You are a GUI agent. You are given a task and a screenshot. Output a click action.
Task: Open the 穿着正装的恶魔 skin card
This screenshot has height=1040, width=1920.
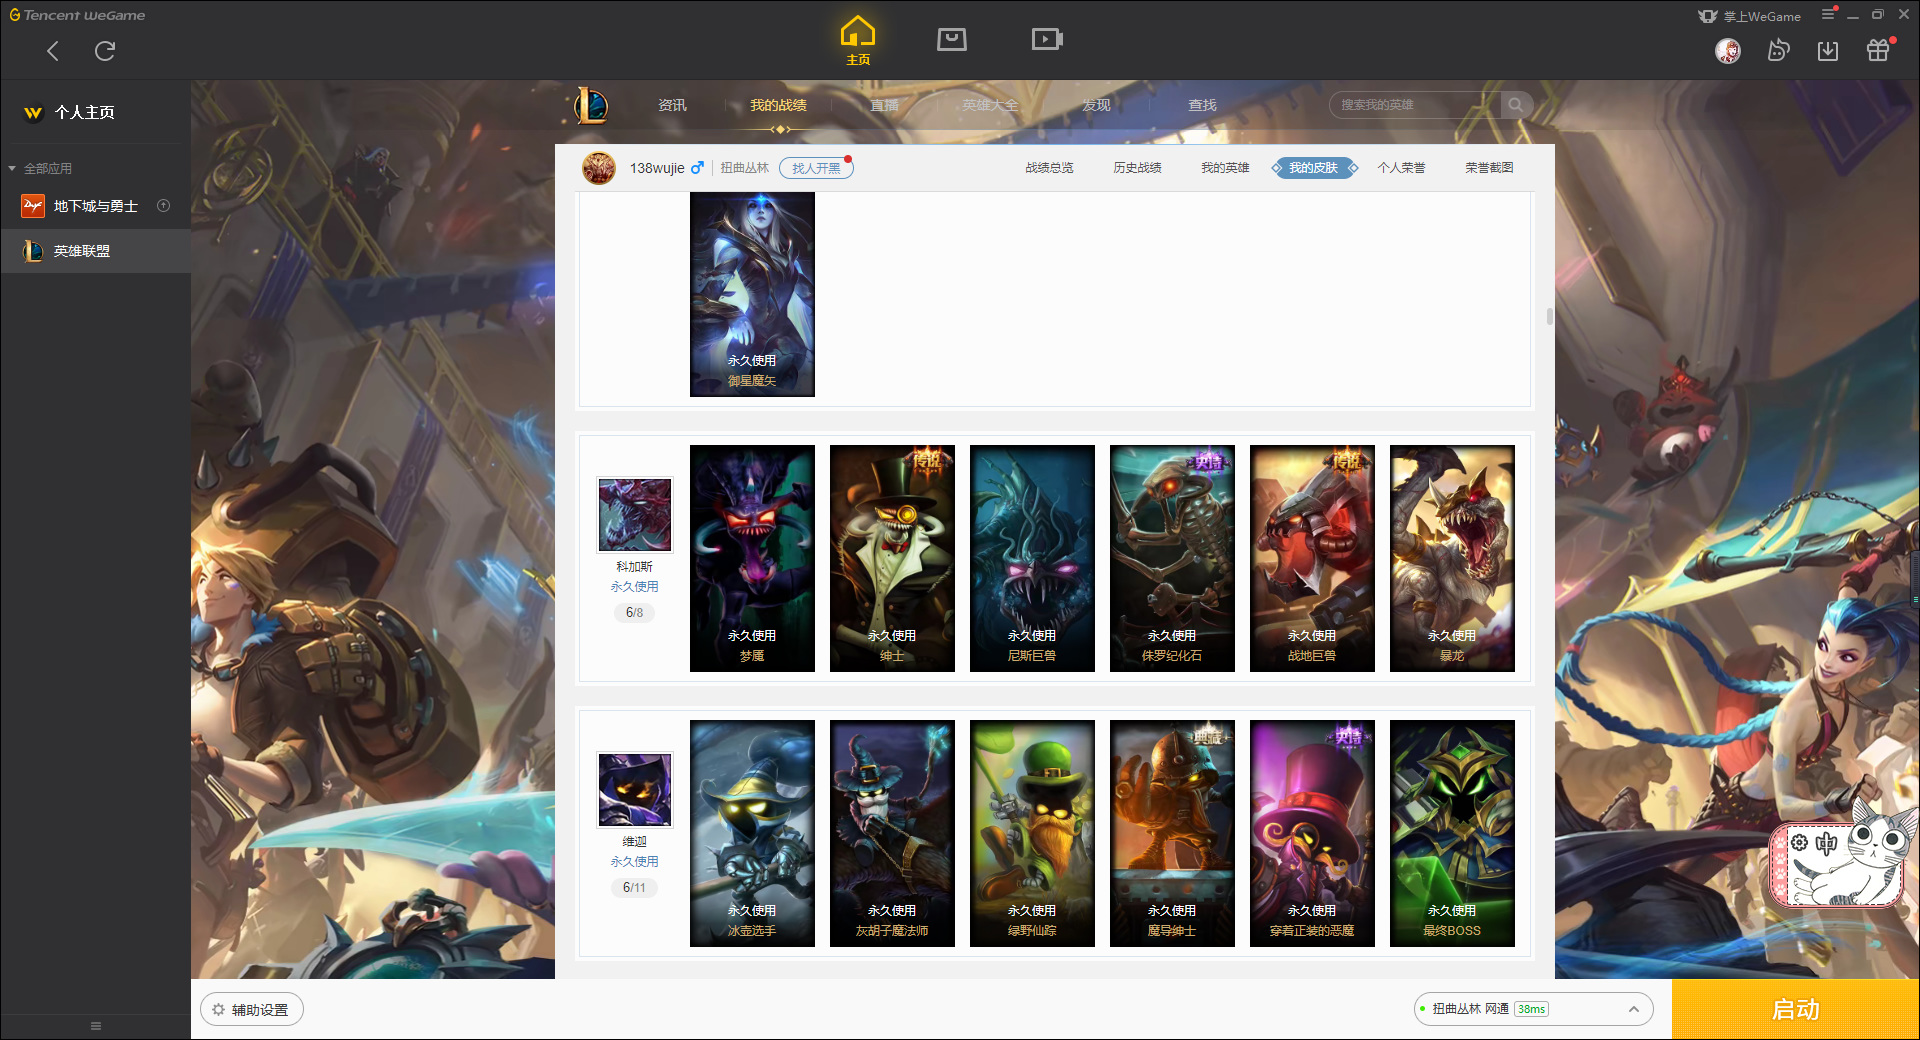(x=1312, y=833)
